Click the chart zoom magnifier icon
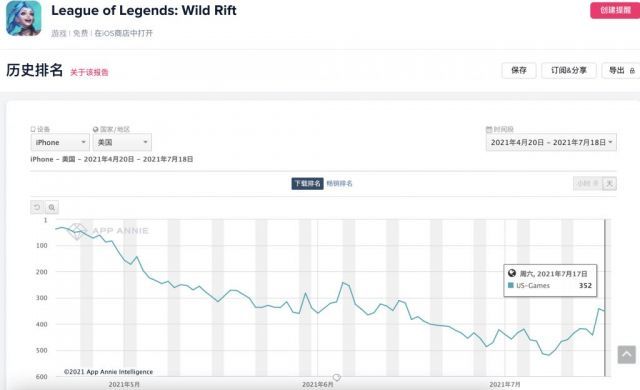 tap(52, 207)
